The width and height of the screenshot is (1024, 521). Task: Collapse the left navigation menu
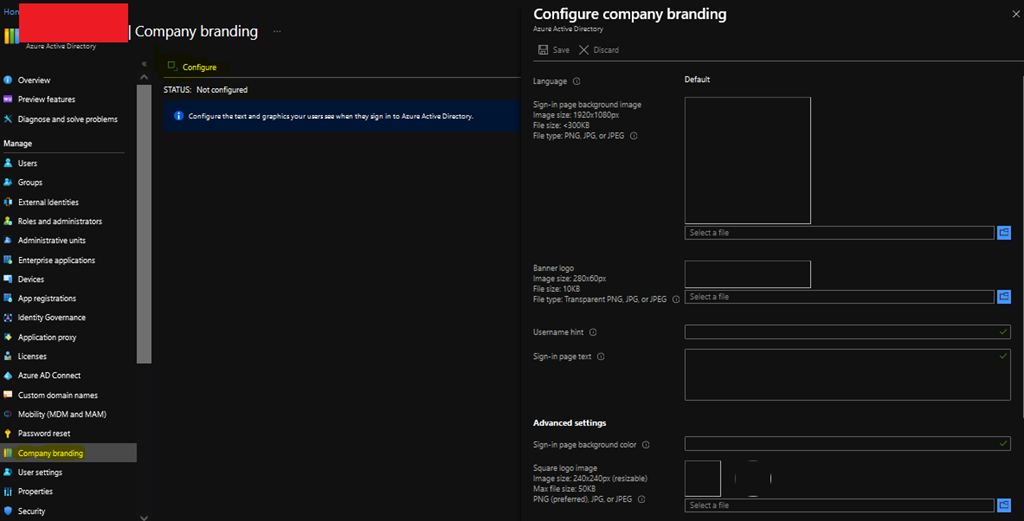tap(143, 63)
